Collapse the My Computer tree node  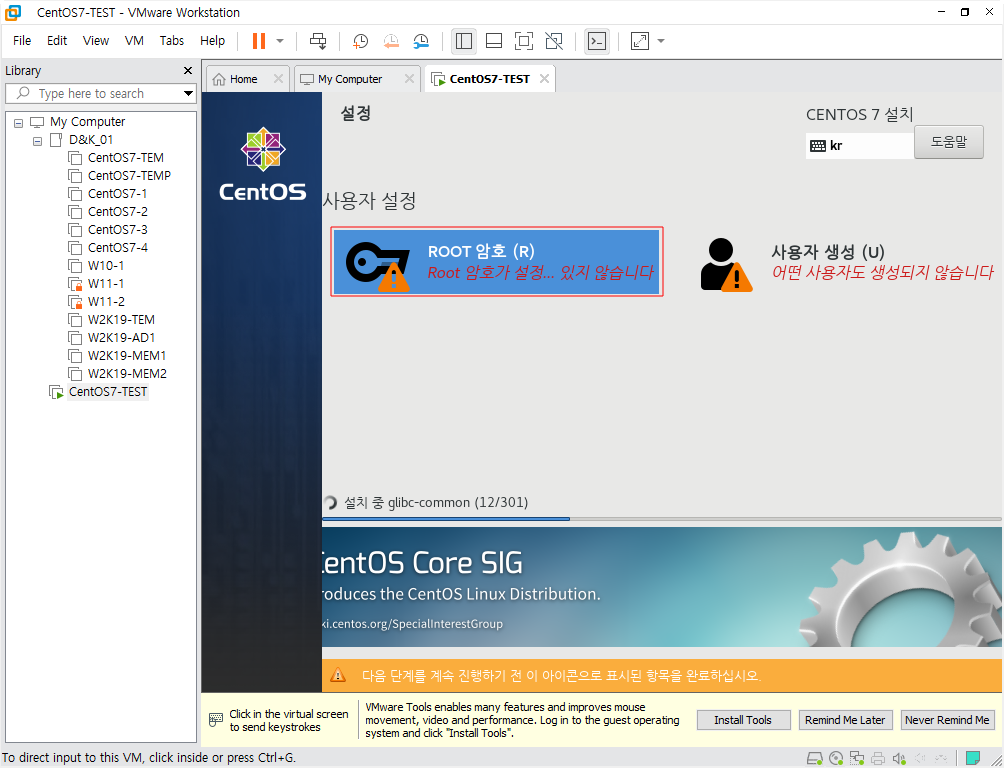19,122
